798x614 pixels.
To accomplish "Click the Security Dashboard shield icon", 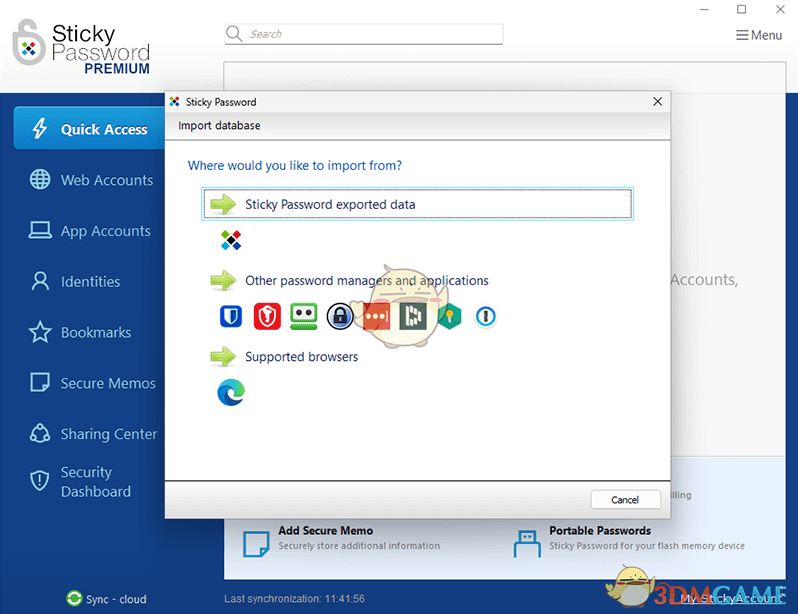I will [40, 480].
